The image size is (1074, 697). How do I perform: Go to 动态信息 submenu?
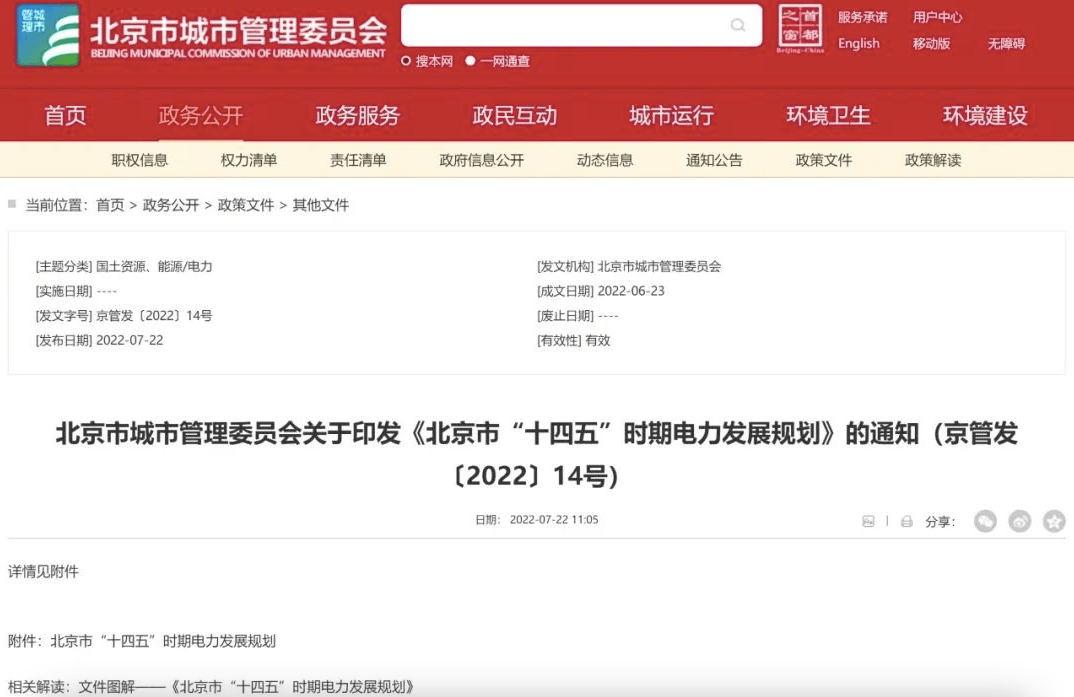click(605, 160)
